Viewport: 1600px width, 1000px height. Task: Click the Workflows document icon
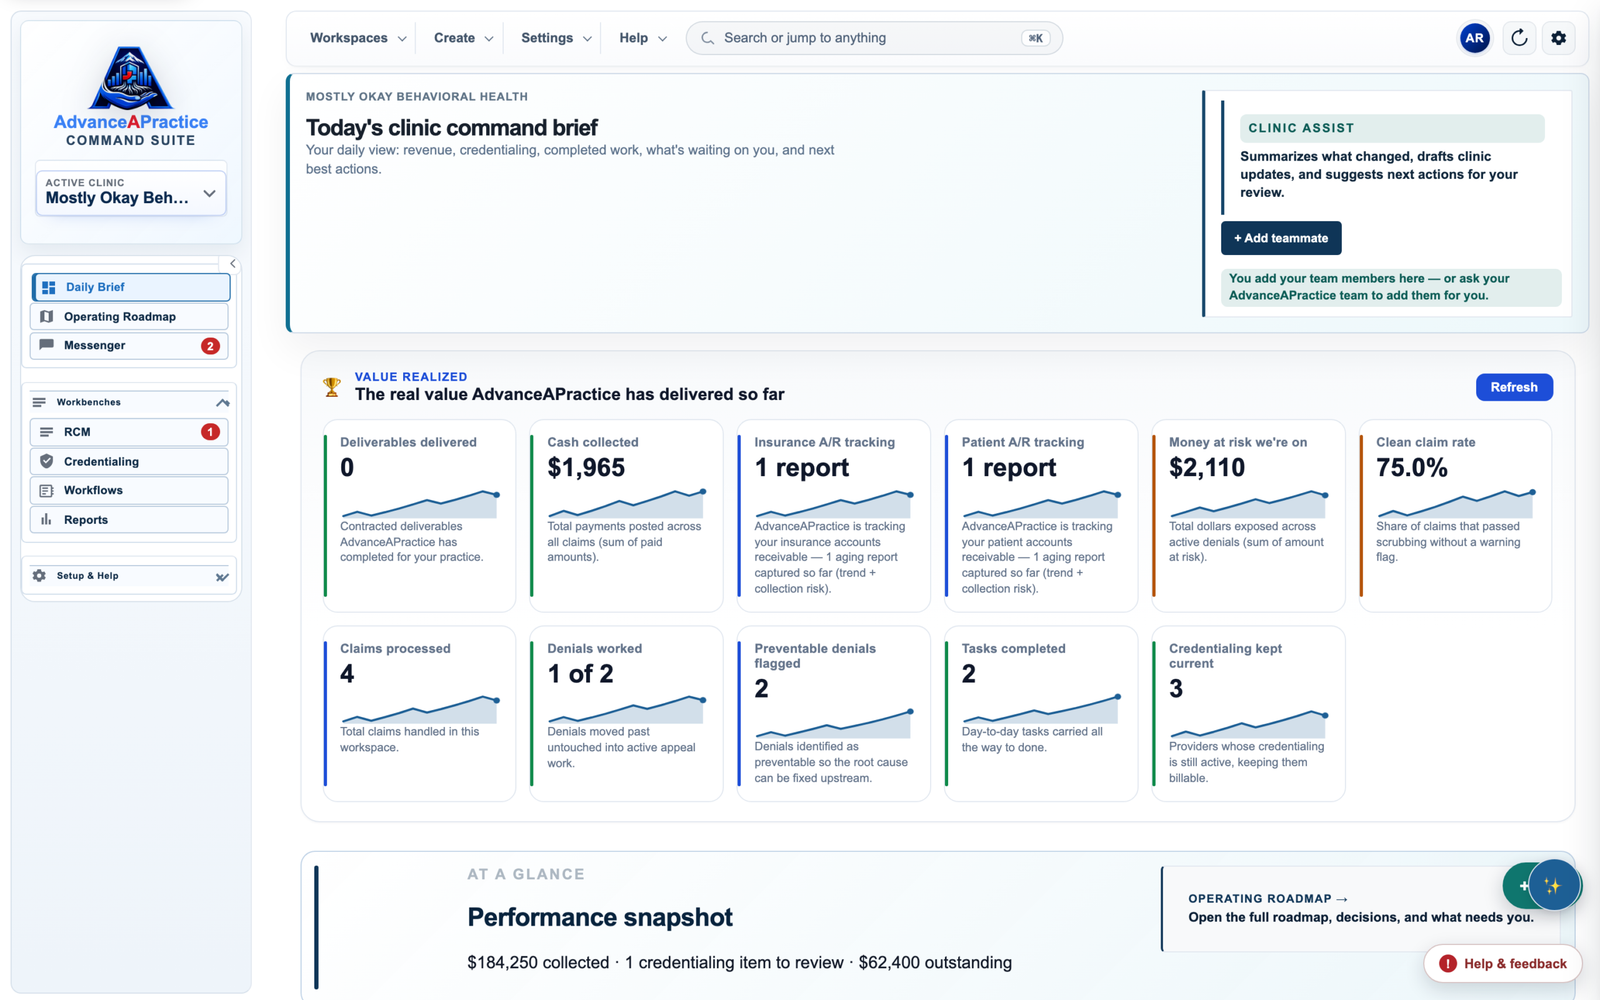coord(46,490)
